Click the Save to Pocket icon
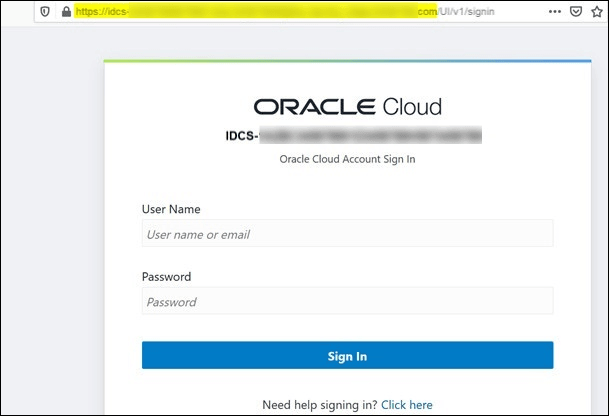 point(576,12)
